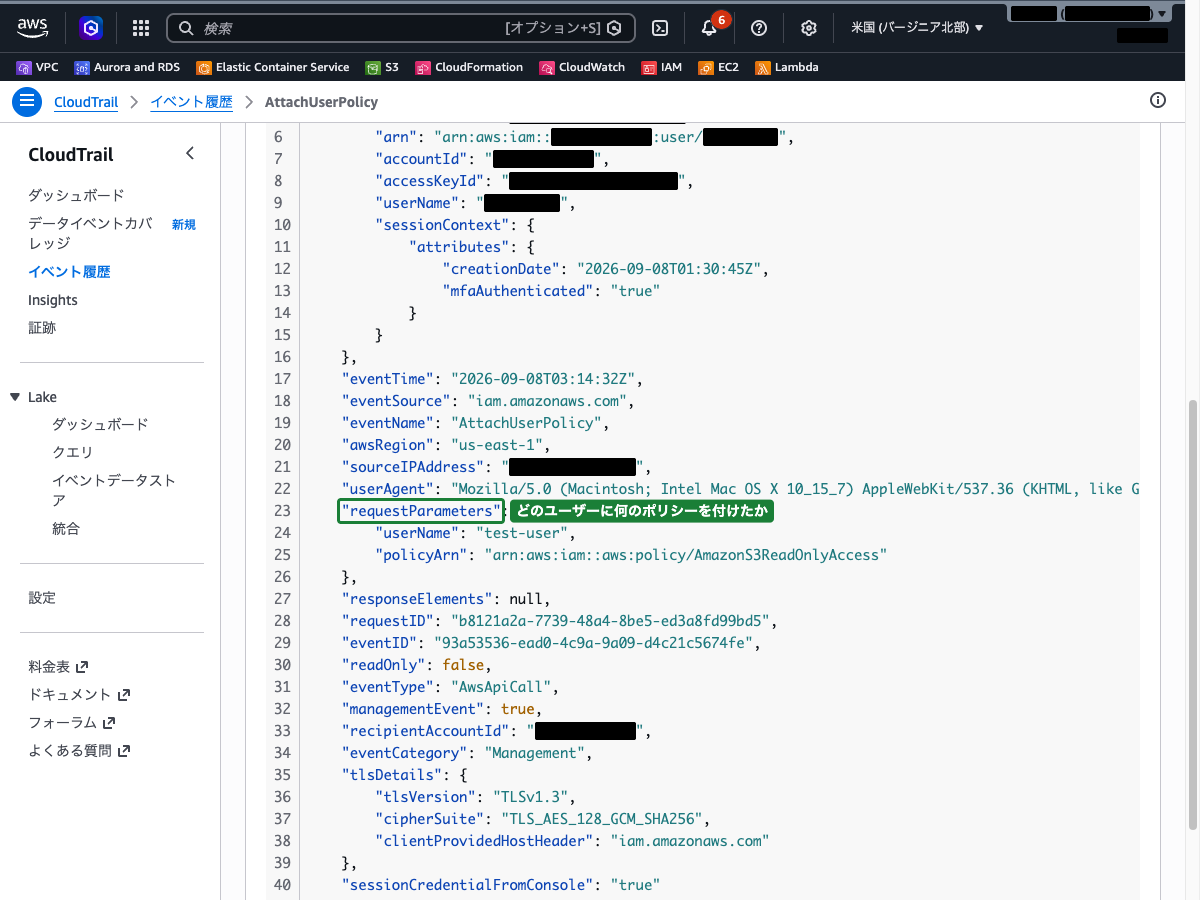This screenshot has width=1200, height=900.
Task: Open the help question mark icon
Action: coord(759,28)
